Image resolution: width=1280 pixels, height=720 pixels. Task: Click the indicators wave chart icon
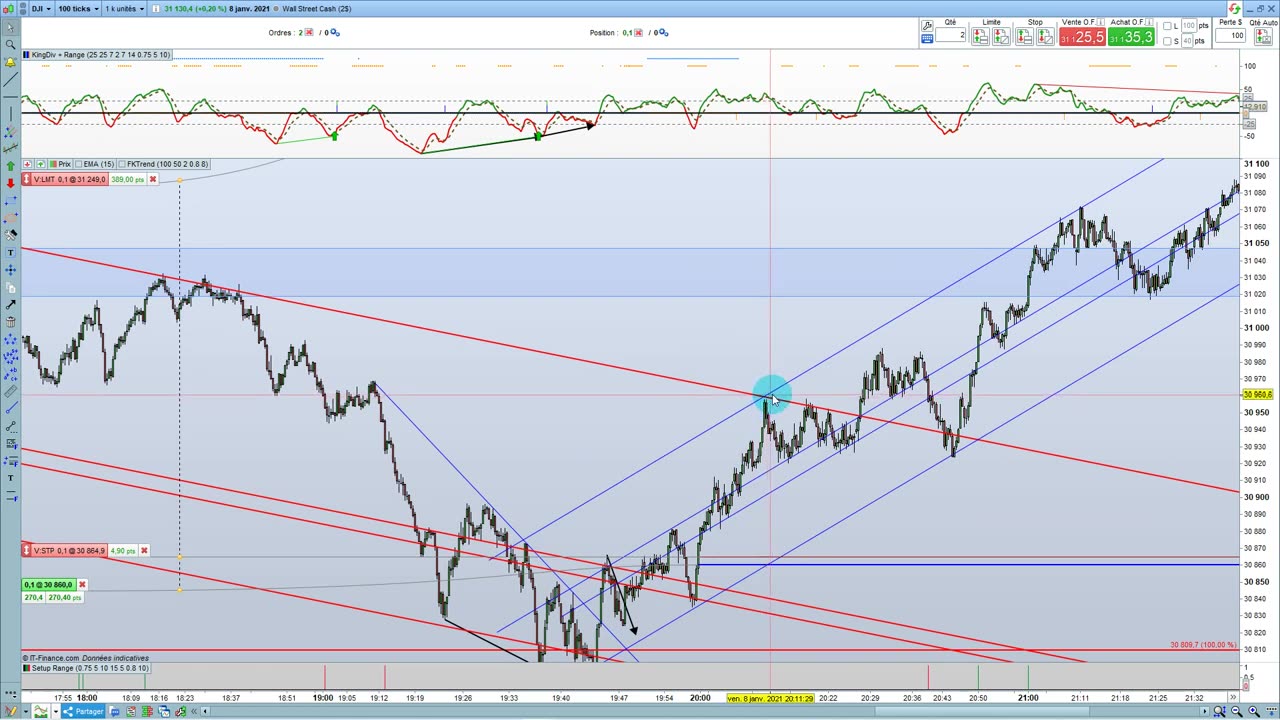41,711
